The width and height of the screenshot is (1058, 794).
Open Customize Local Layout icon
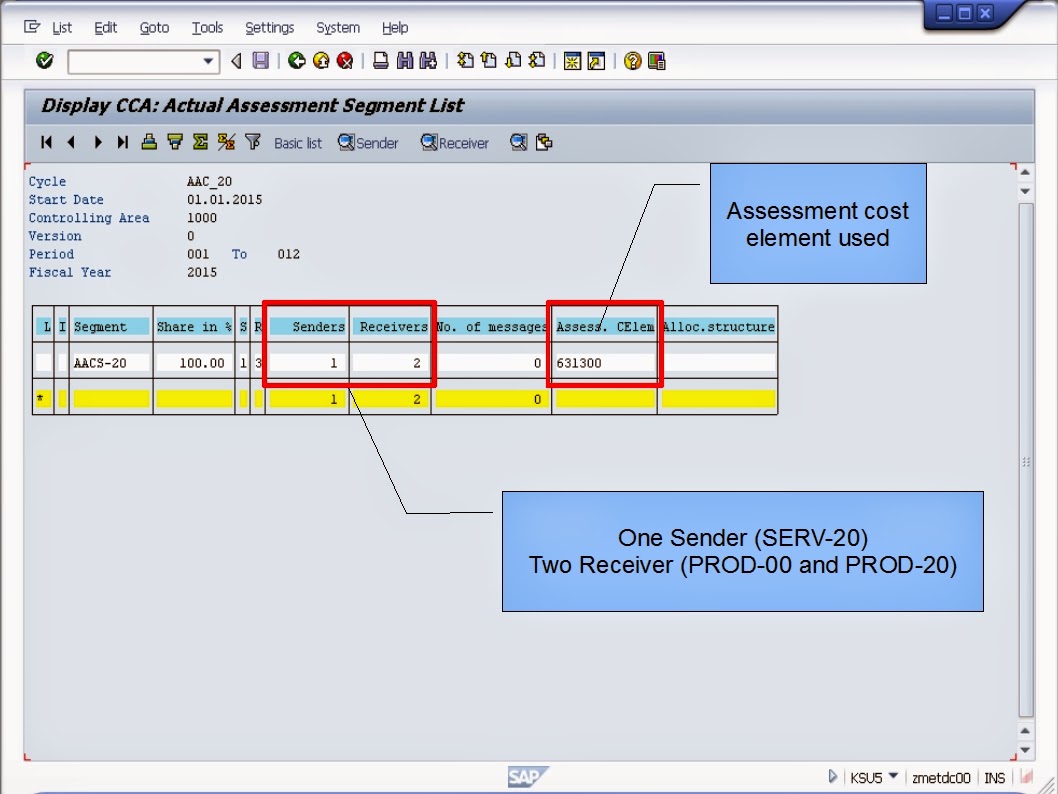(x=657, y=61)
